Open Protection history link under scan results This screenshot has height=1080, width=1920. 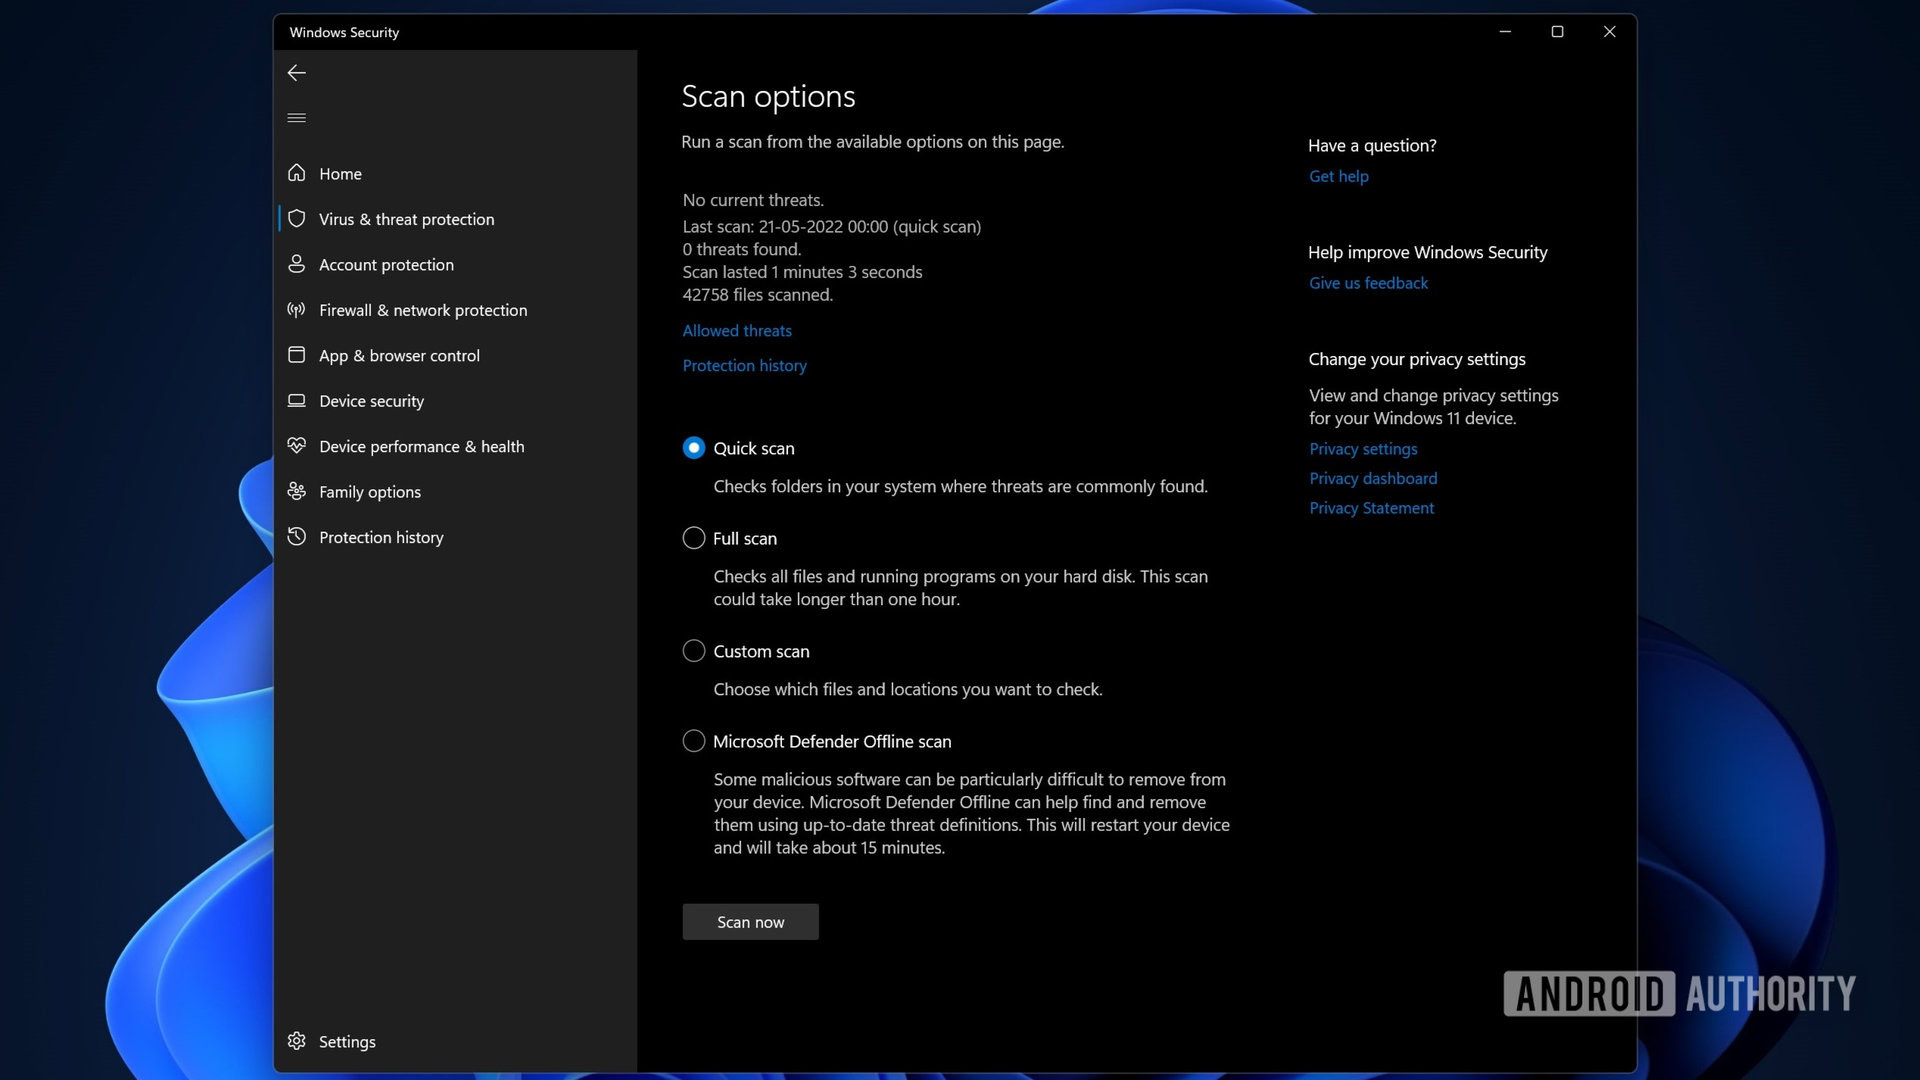click(744, 366)
